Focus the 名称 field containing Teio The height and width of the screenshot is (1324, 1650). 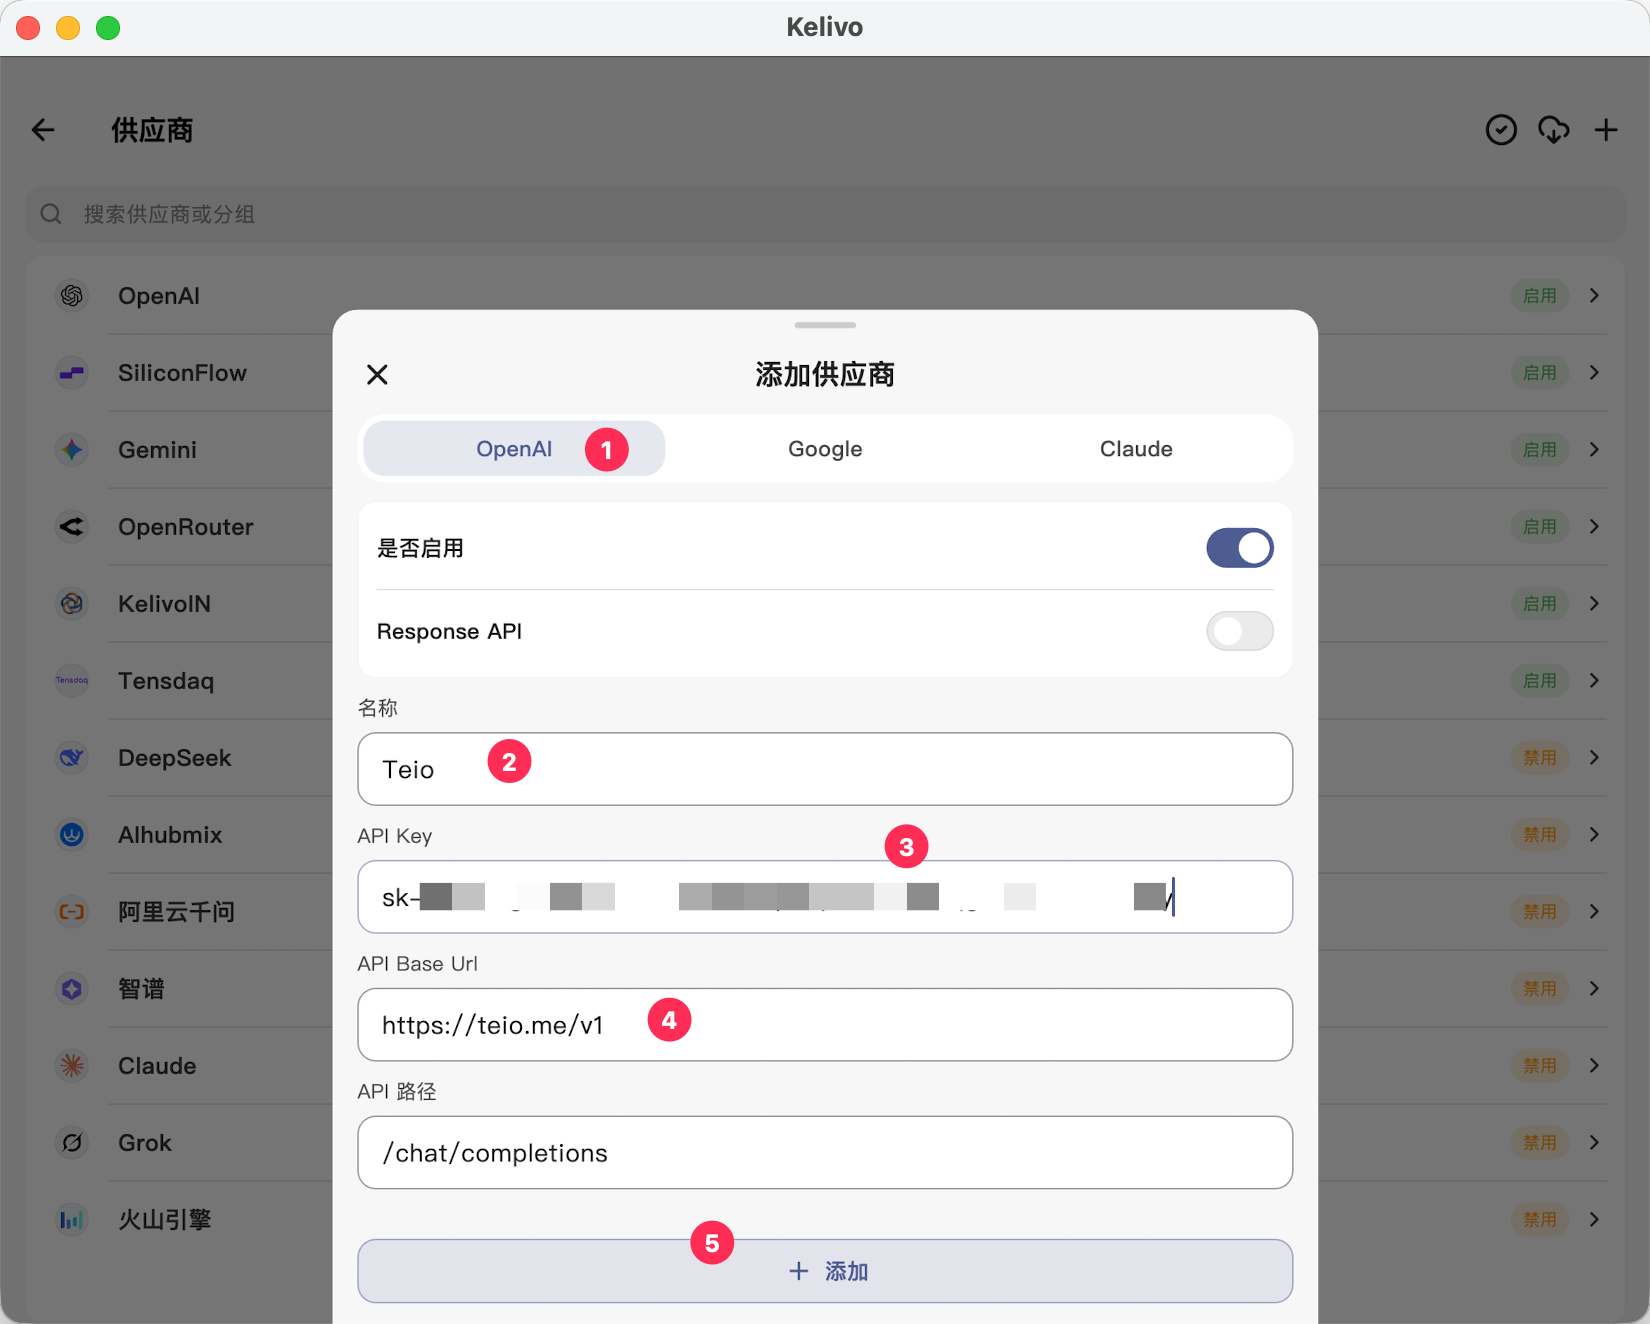pyautogui.click(x=825, y=769)
